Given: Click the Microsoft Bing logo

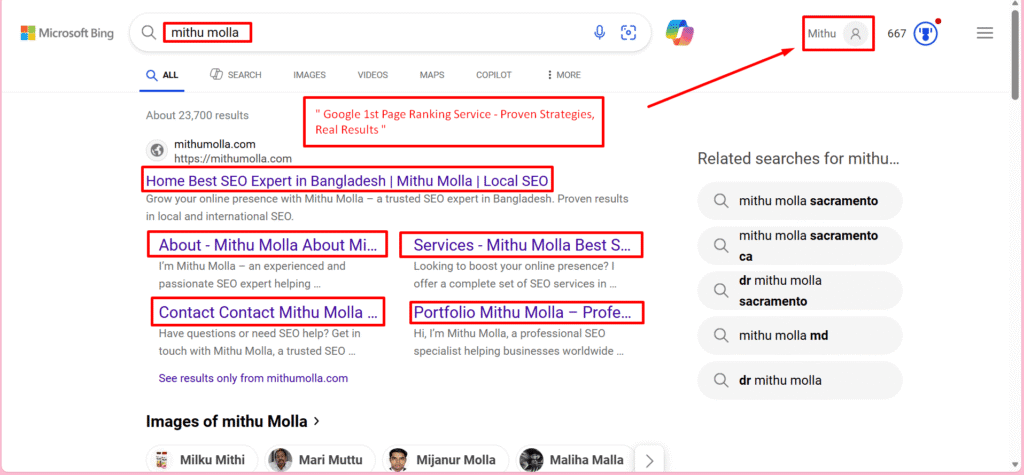Looking at the screenshot, I should [x=67, y=33].
